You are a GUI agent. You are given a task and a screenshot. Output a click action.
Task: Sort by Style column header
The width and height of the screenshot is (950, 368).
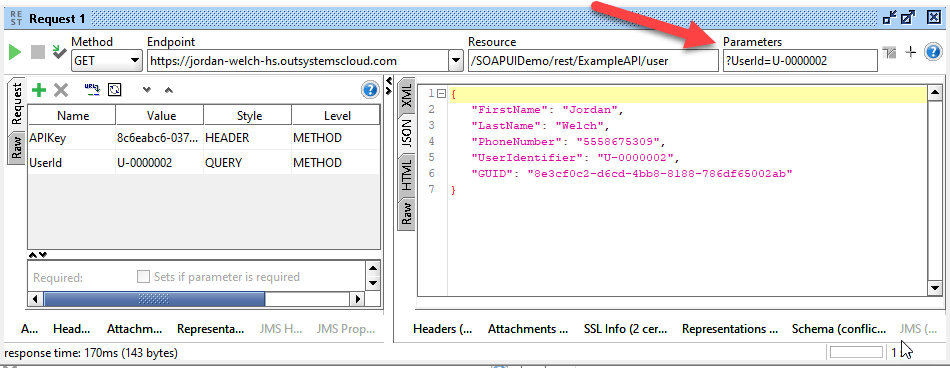coord(248,116)
